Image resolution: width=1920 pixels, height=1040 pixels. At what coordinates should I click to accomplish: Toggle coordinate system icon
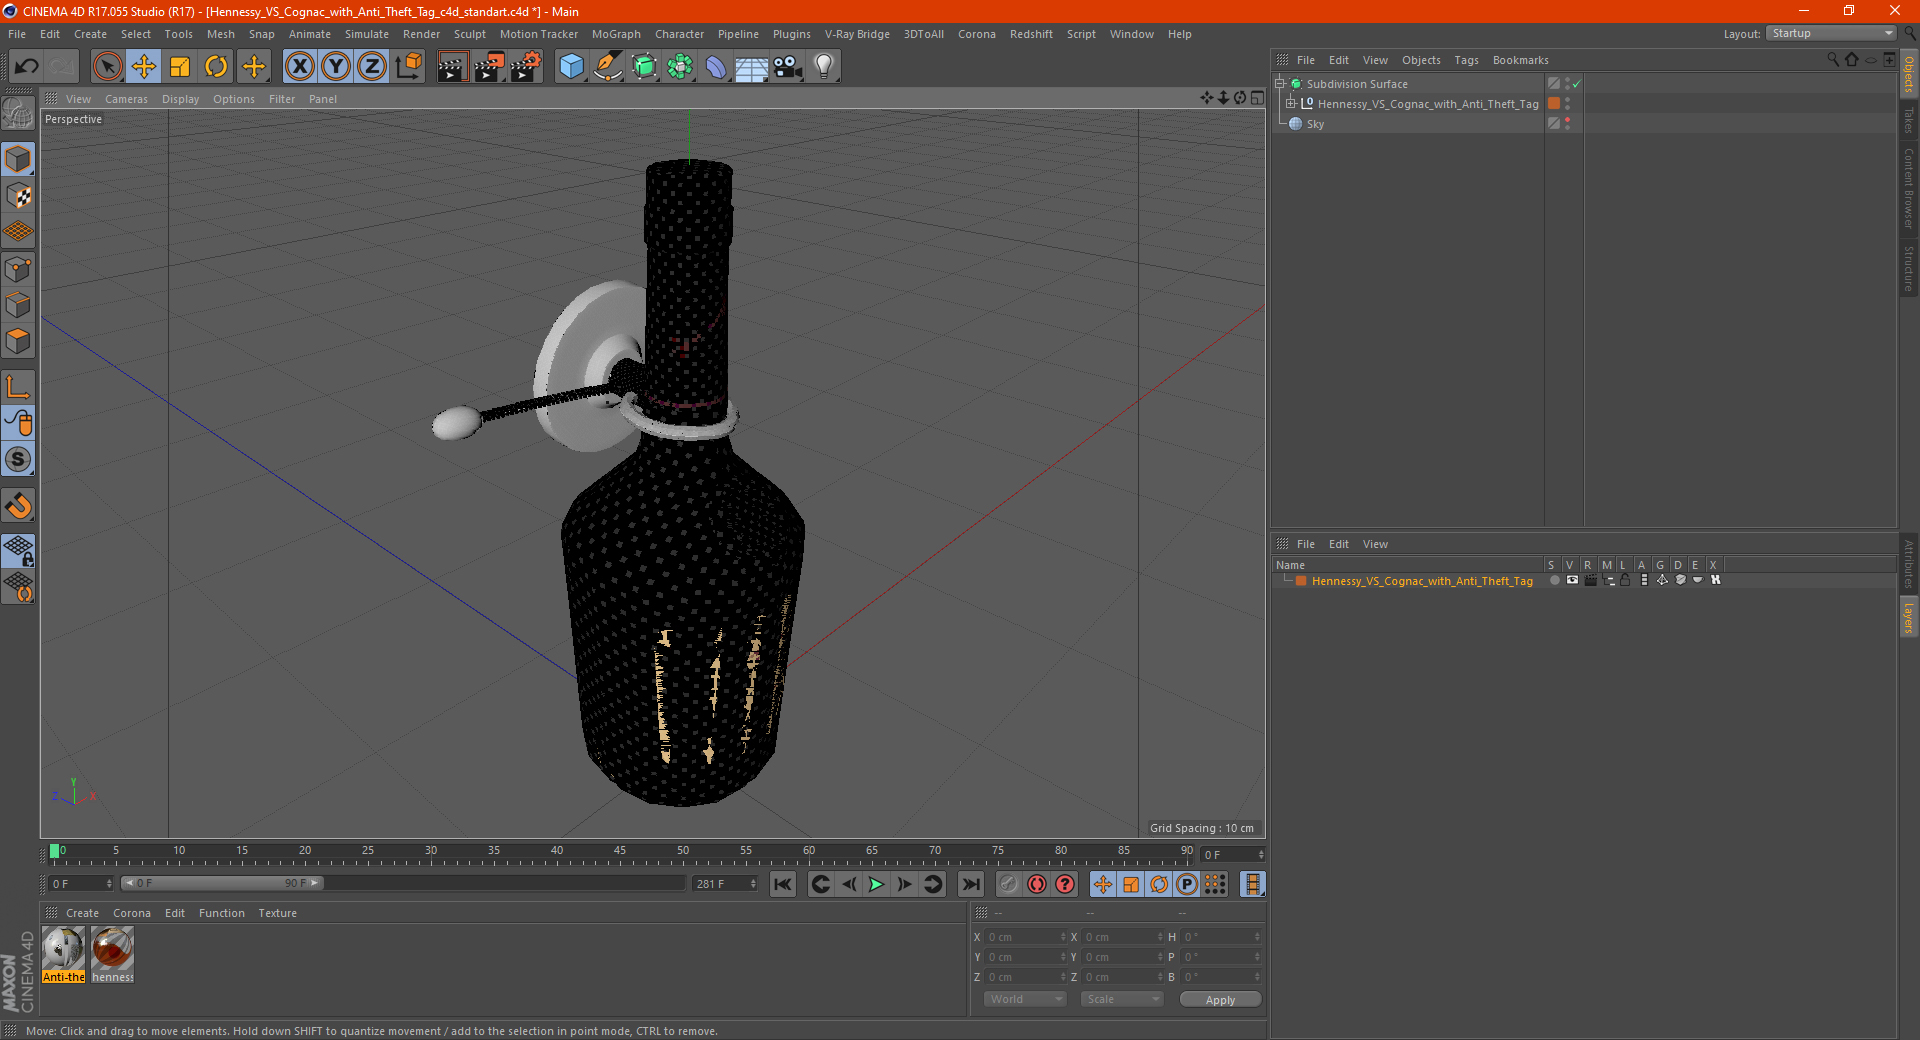click(408, 67)
